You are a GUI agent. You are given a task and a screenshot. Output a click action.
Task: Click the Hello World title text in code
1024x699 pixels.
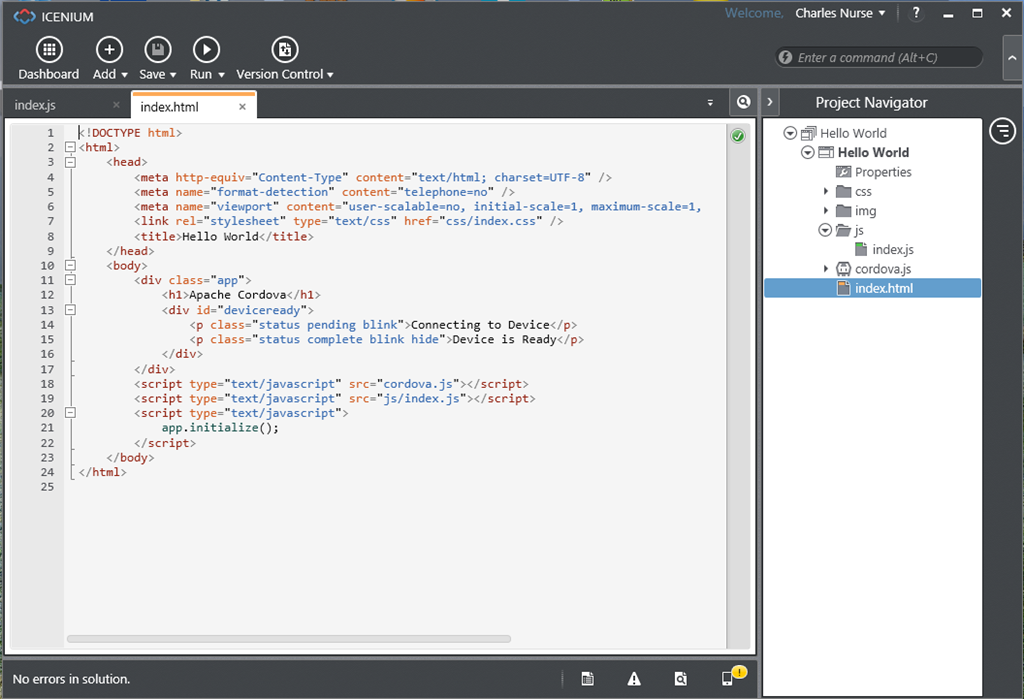[220, 236]
